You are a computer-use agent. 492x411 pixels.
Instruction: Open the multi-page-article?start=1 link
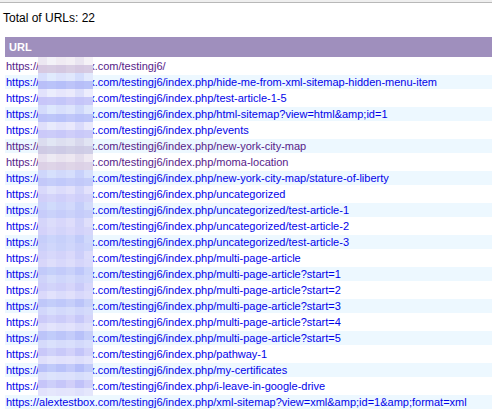[x=173, y=274]
